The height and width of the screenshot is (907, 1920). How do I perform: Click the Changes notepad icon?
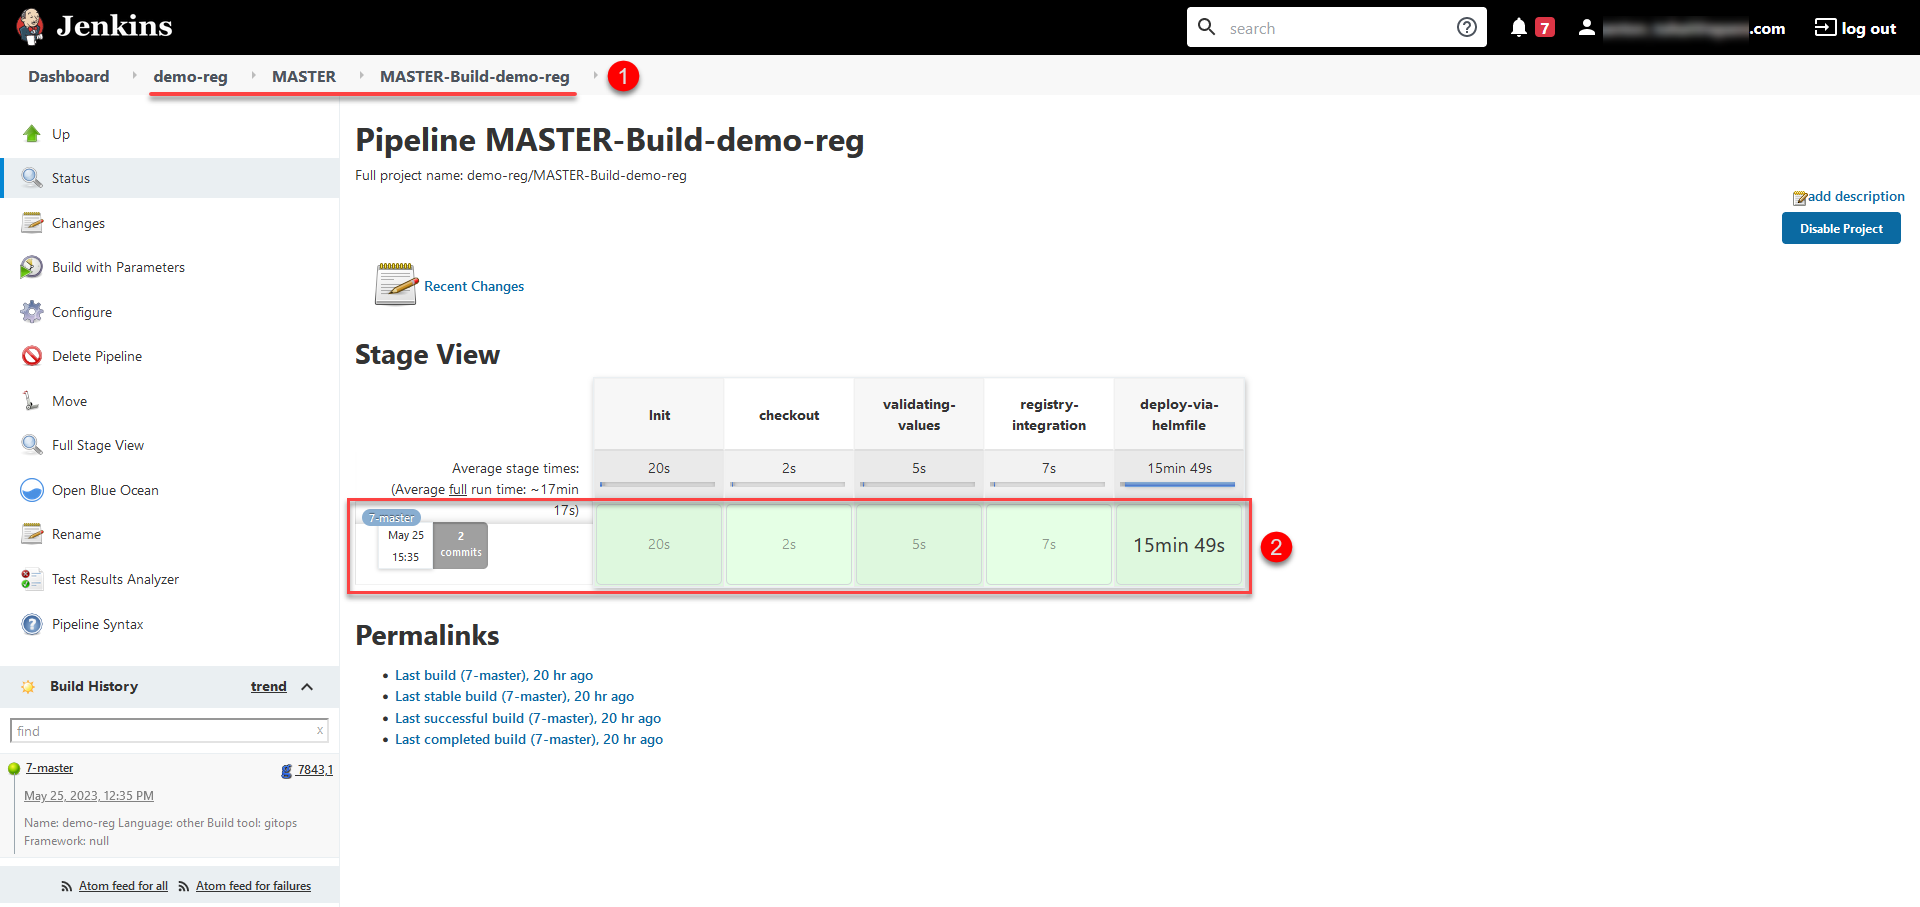click(32, 223)
